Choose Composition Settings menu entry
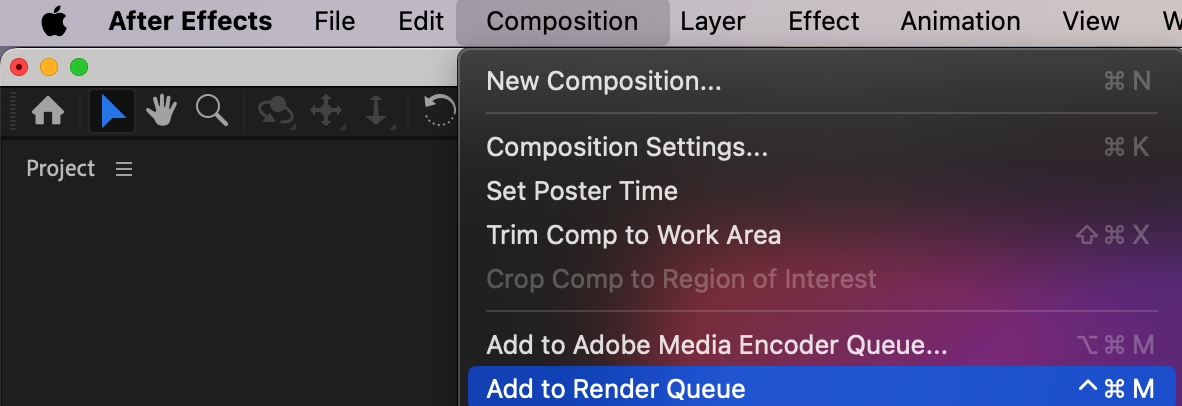 tap(627, 147)
